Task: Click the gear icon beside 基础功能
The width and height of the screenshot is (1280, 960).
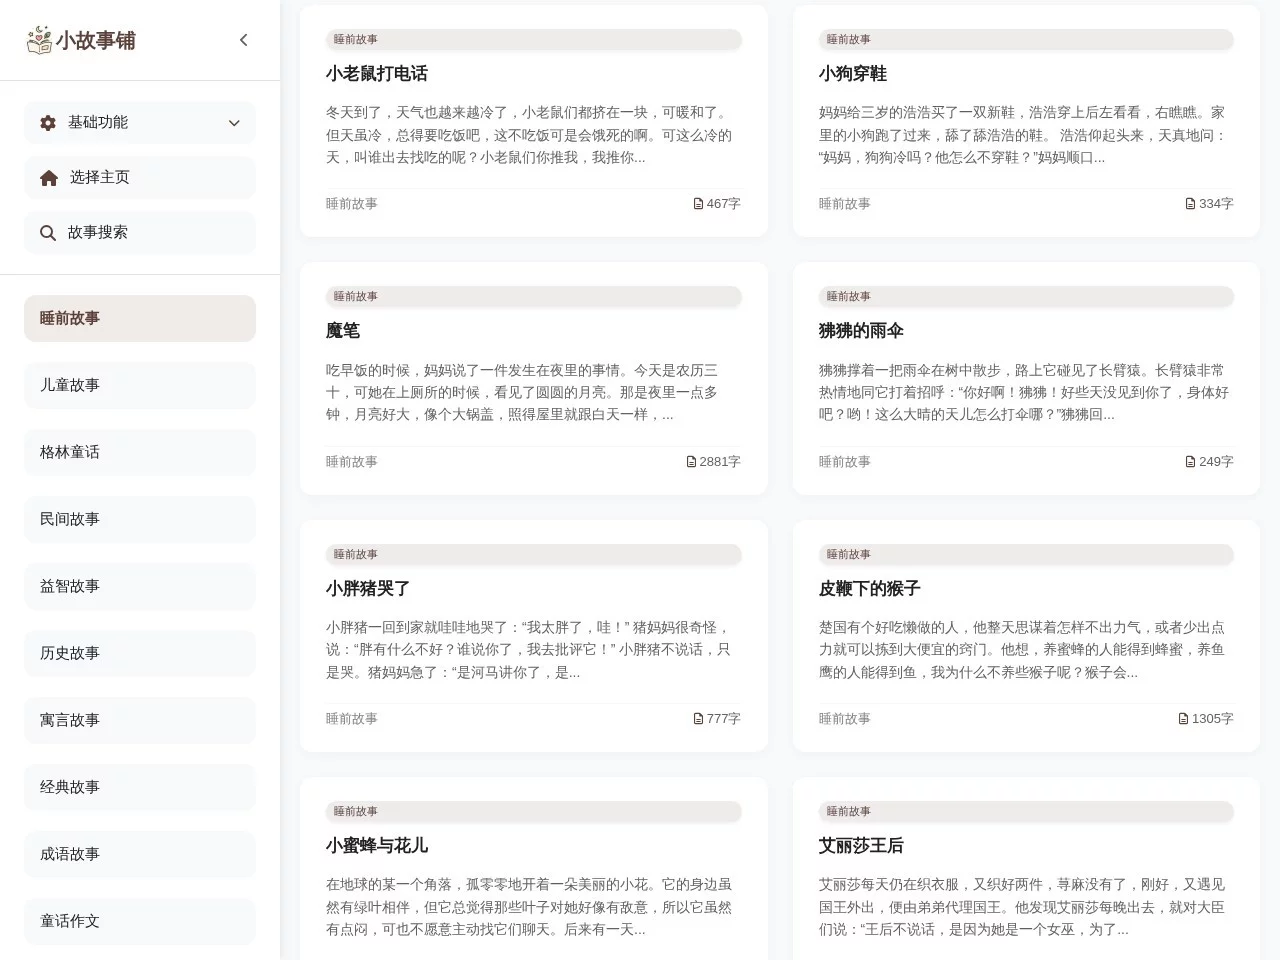Action: (x=47, y=122)
